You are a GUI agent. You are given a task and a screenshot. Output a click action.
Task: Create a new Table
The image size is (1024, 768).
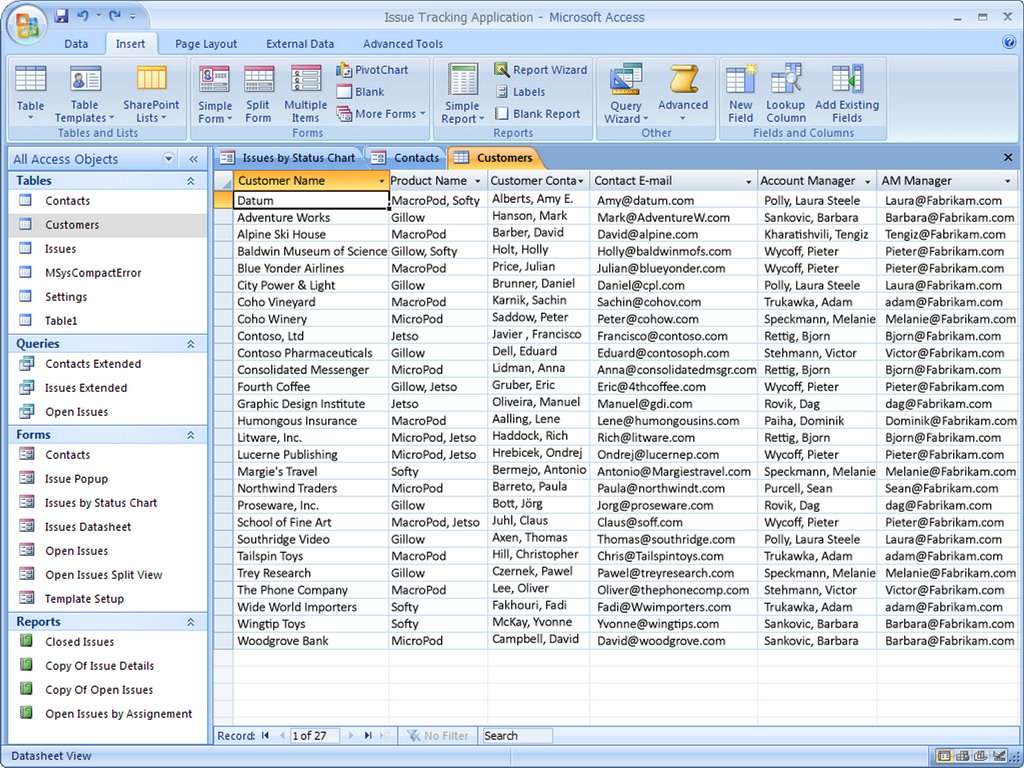tap(30, 90)
